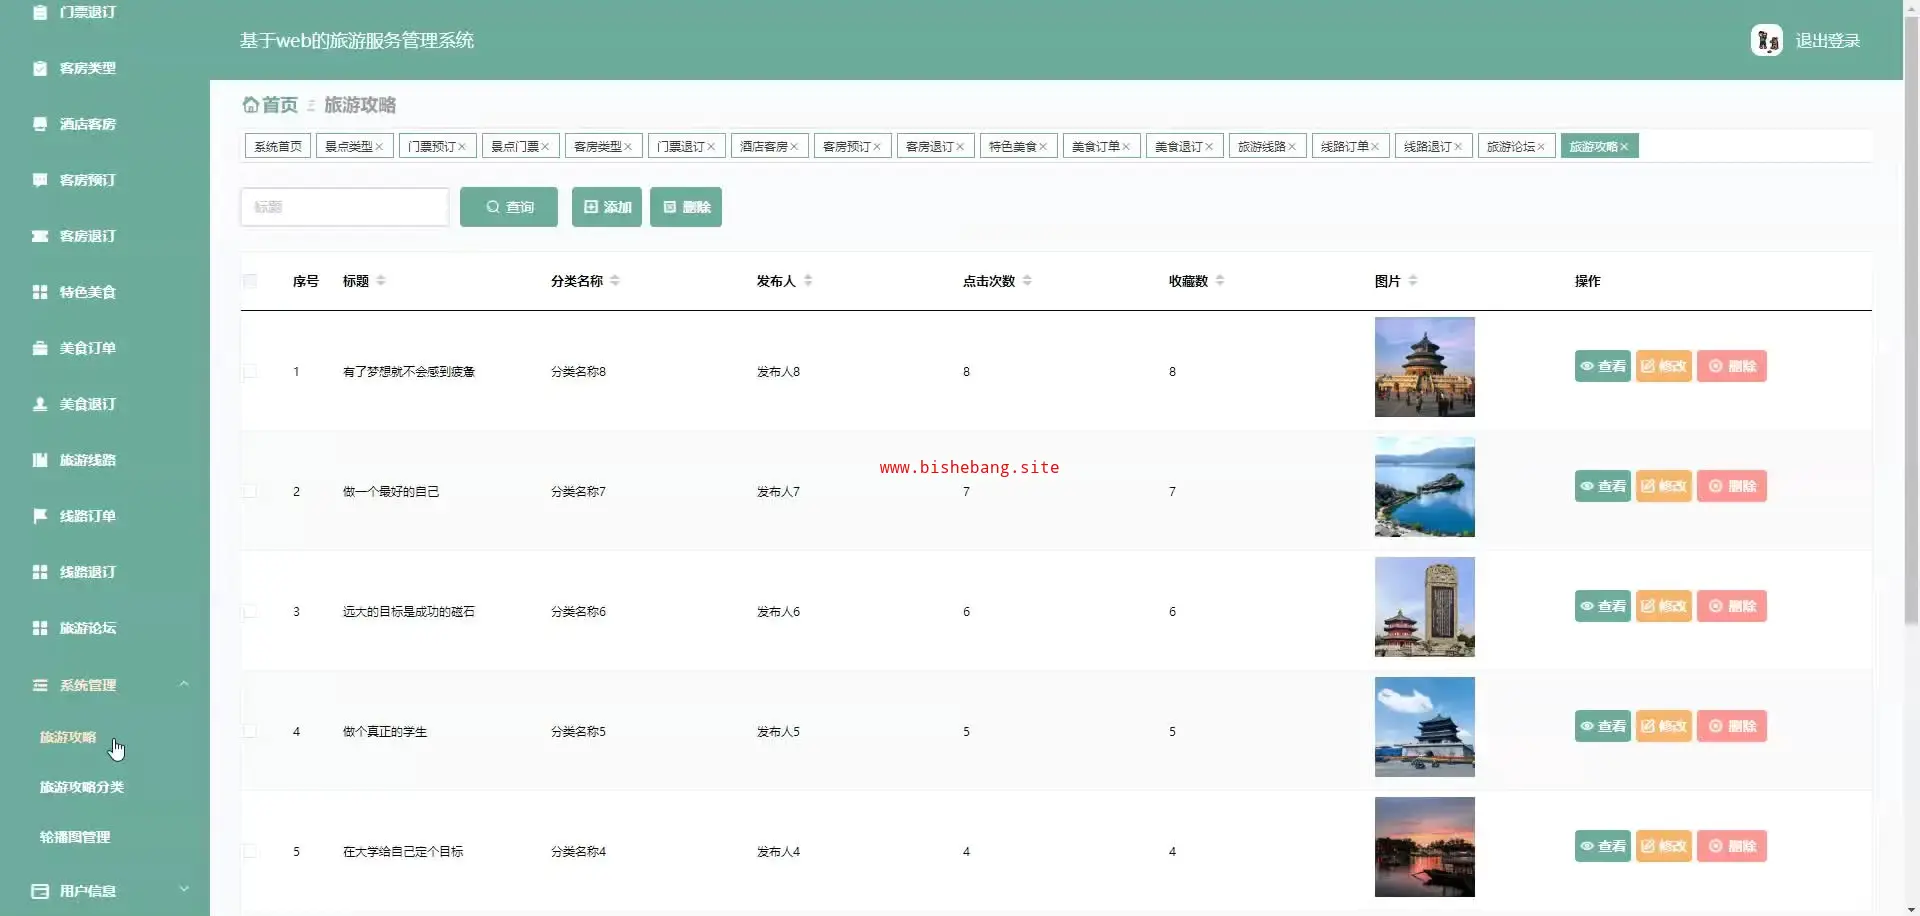1920x916 pixels.
Task: Click the 标题 search input field
Action: pos(344,207)
